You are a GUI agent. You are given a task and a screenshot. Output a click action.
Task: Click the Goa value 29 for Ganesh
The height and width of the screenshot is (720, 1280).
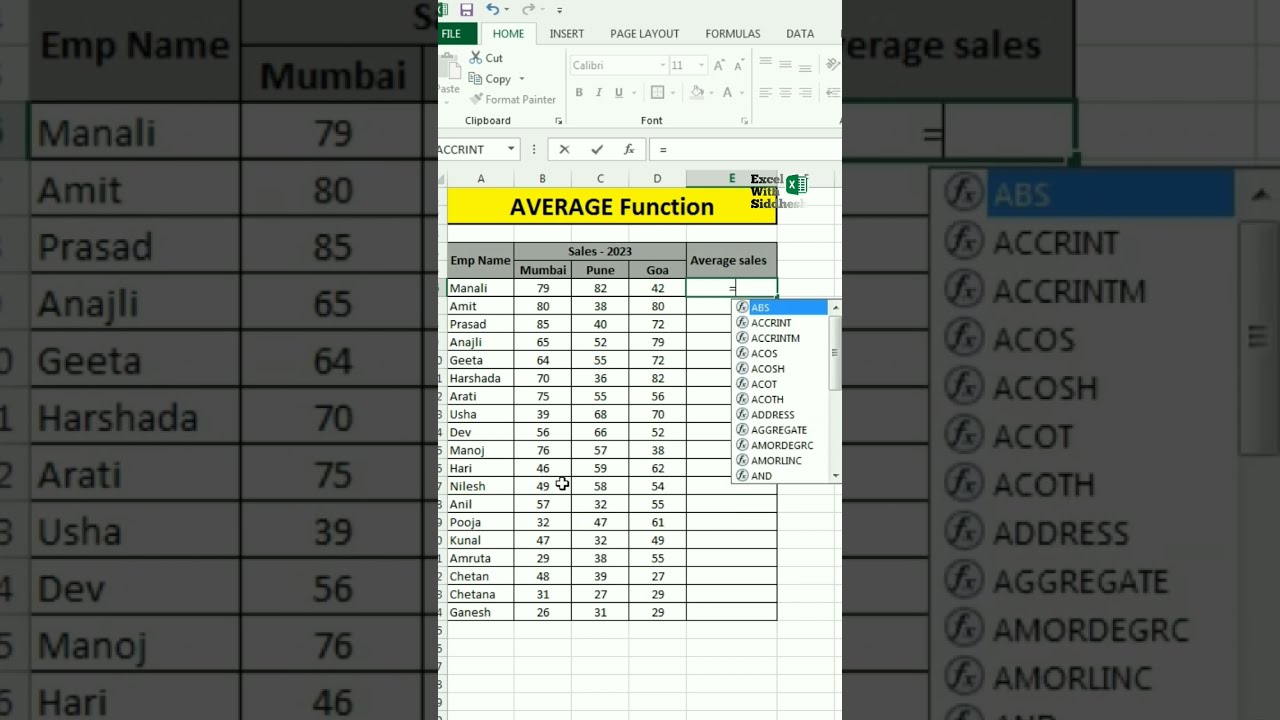coord(657,612)
